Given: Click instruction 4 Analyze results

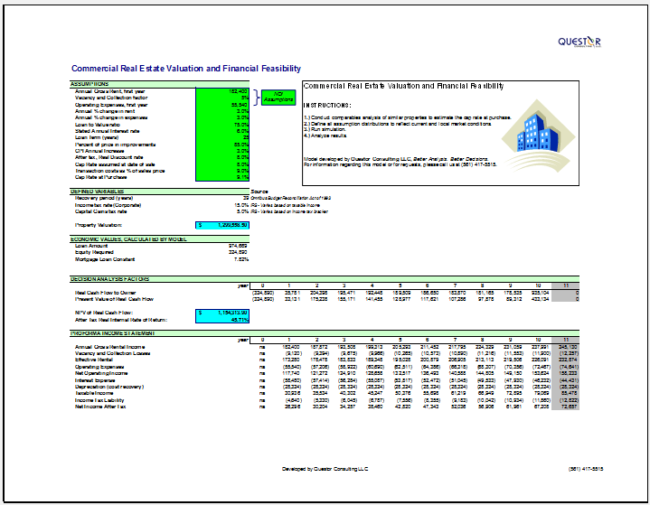Looking at the screenshot, I should (325, 136).
